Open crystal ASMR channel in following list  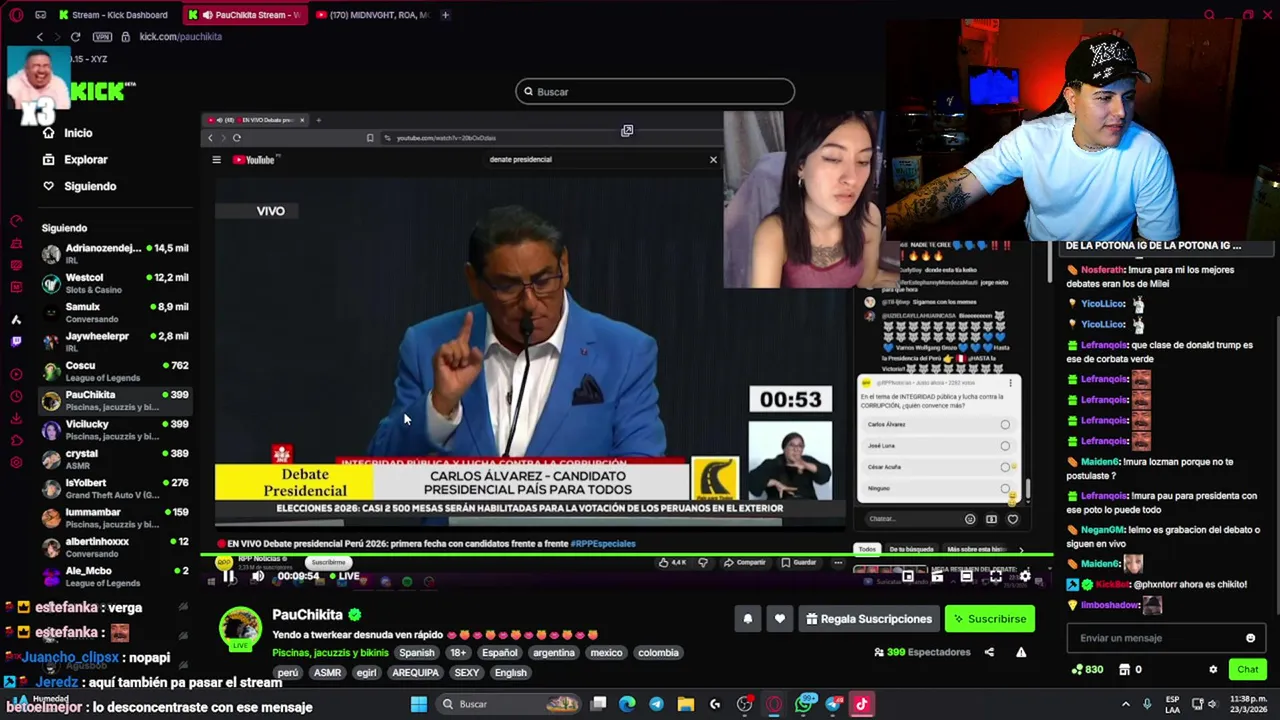click(x=115, y=459)
